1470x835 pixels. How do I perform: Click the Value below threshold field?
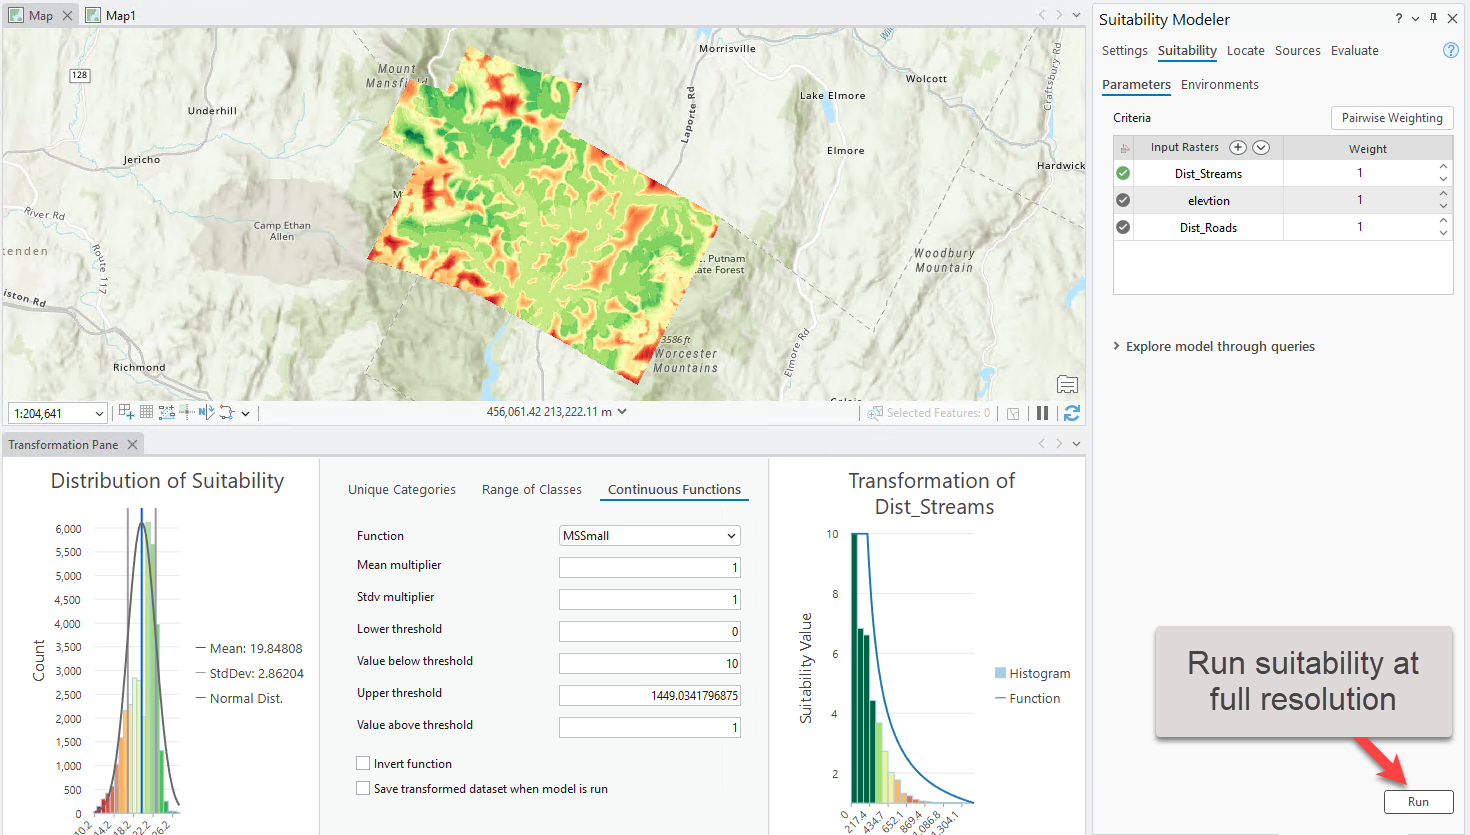[650, 664]
